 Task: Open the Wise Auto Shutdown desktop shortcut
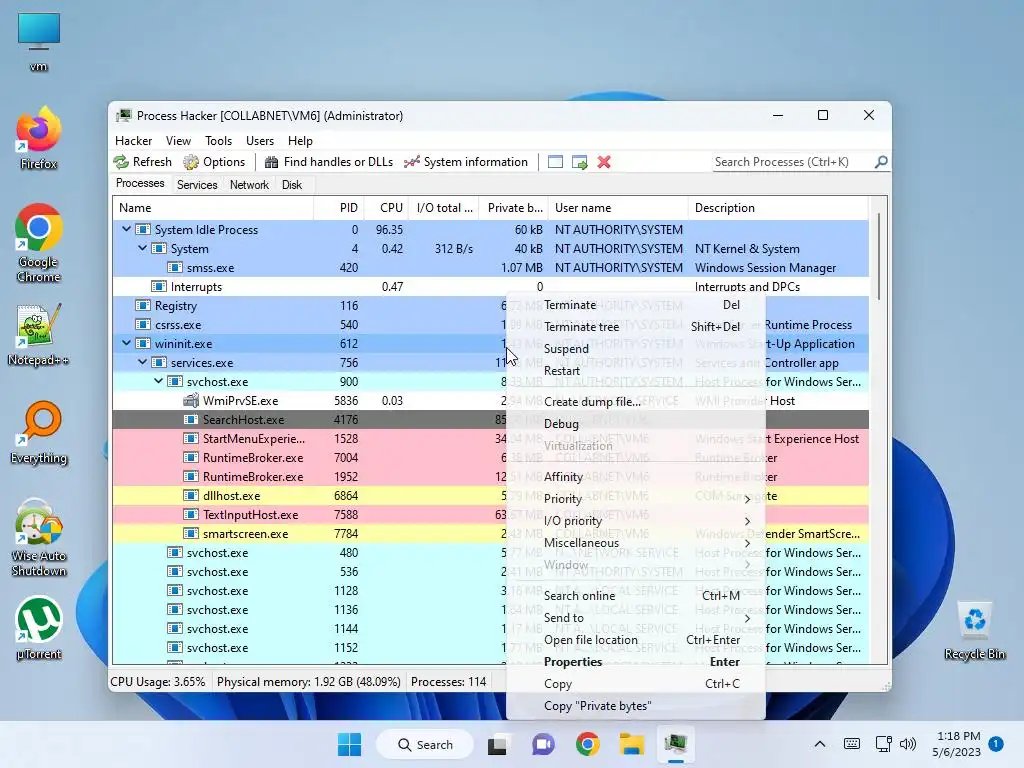click(x=39, y=538)
